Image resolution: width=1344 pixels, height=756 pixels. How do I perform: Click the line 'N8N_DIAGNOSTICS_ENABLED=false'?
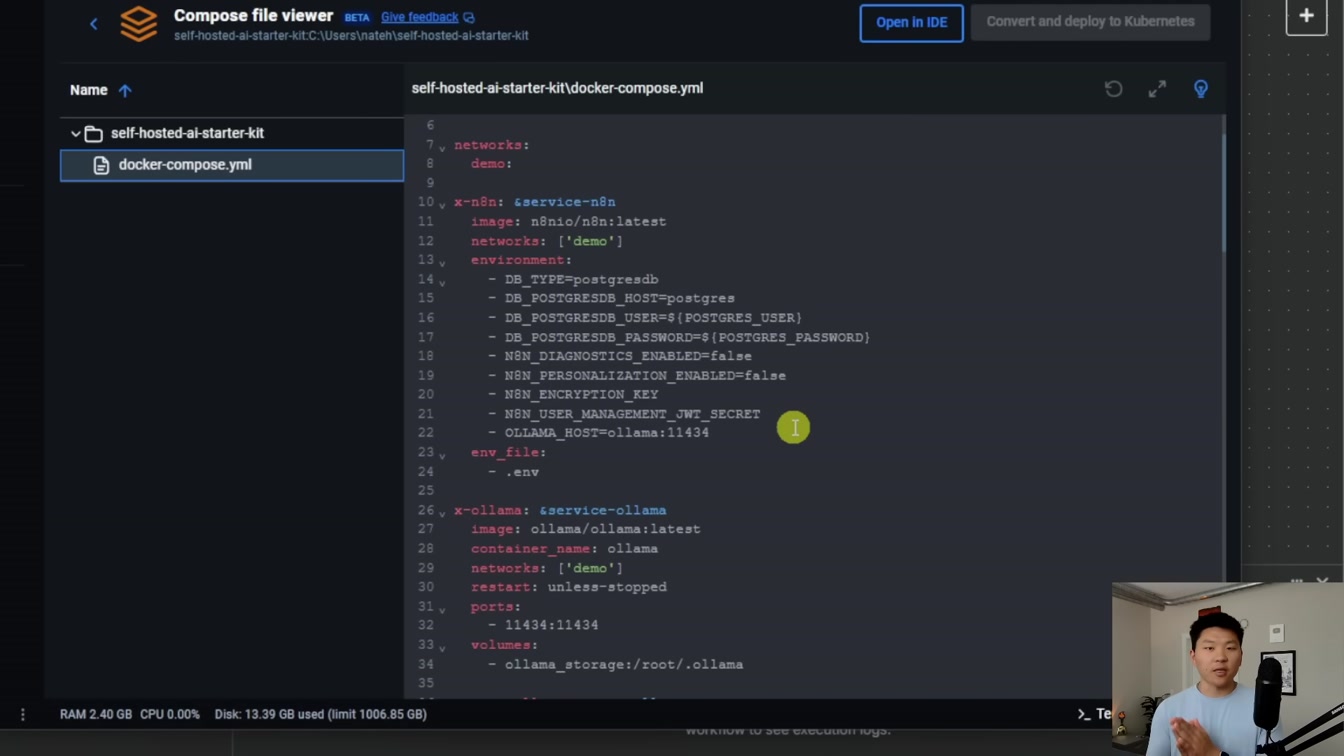[628, 356]
